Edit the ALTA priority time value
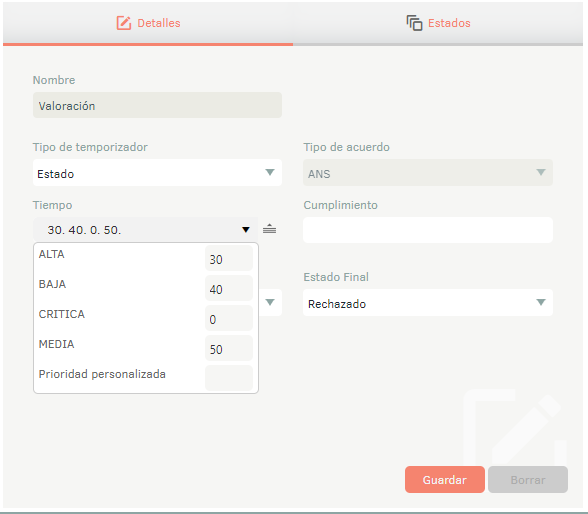The image size is (588, 514). (229, 258)
